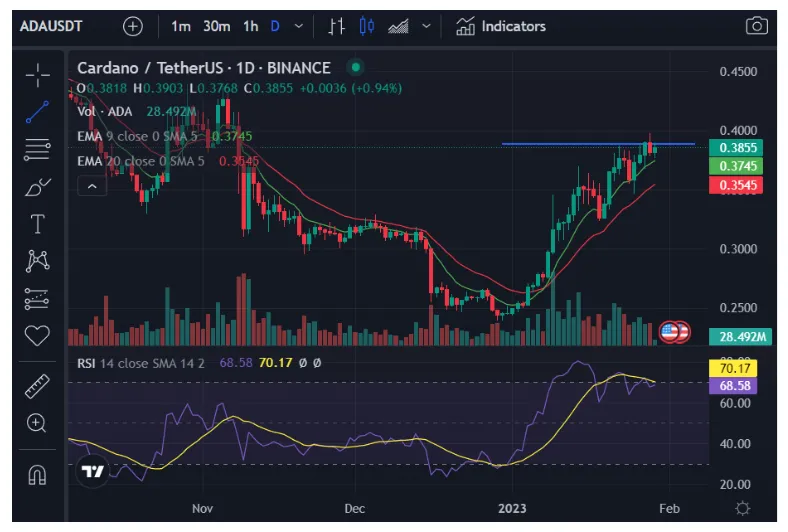Image resolution: width=788 pixels, height=532 pixels.
Task: Switch to the 1m timeframe
Action: (180, 26)
